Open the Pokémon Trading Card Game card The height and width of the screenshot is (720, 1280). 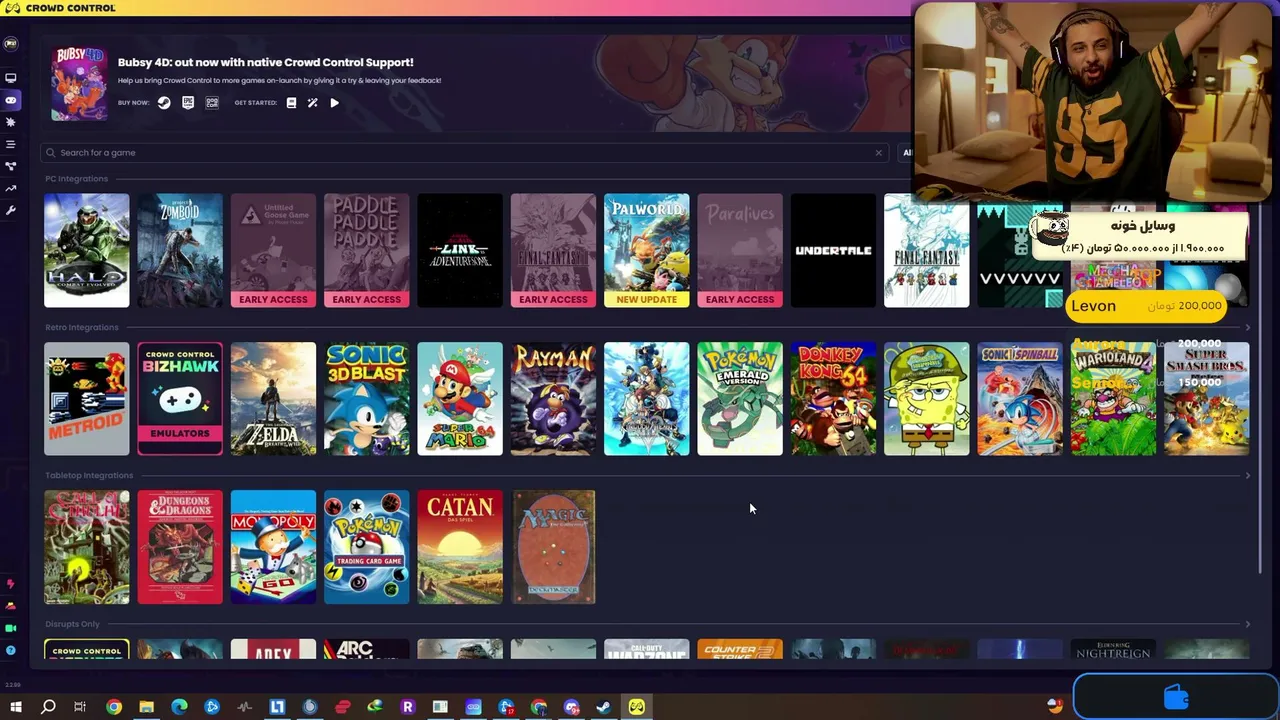pos(367,547)
